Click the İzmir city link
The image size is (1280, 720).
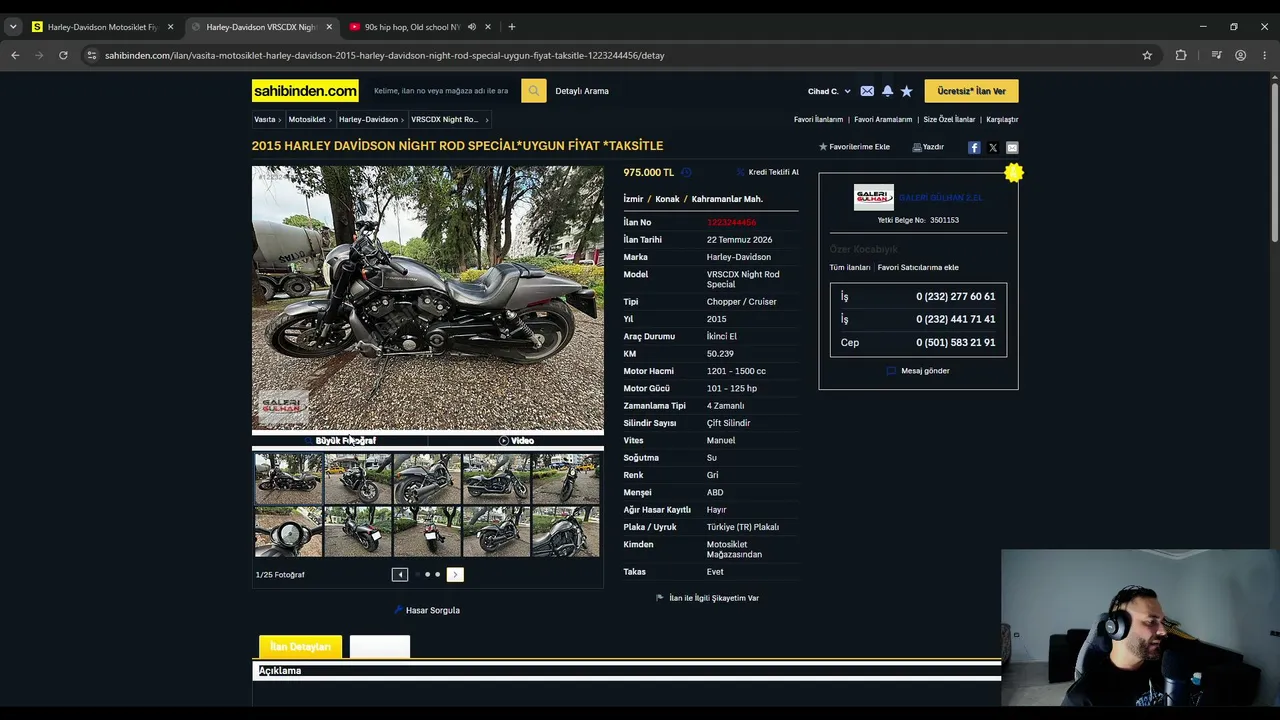click(633, 199)
